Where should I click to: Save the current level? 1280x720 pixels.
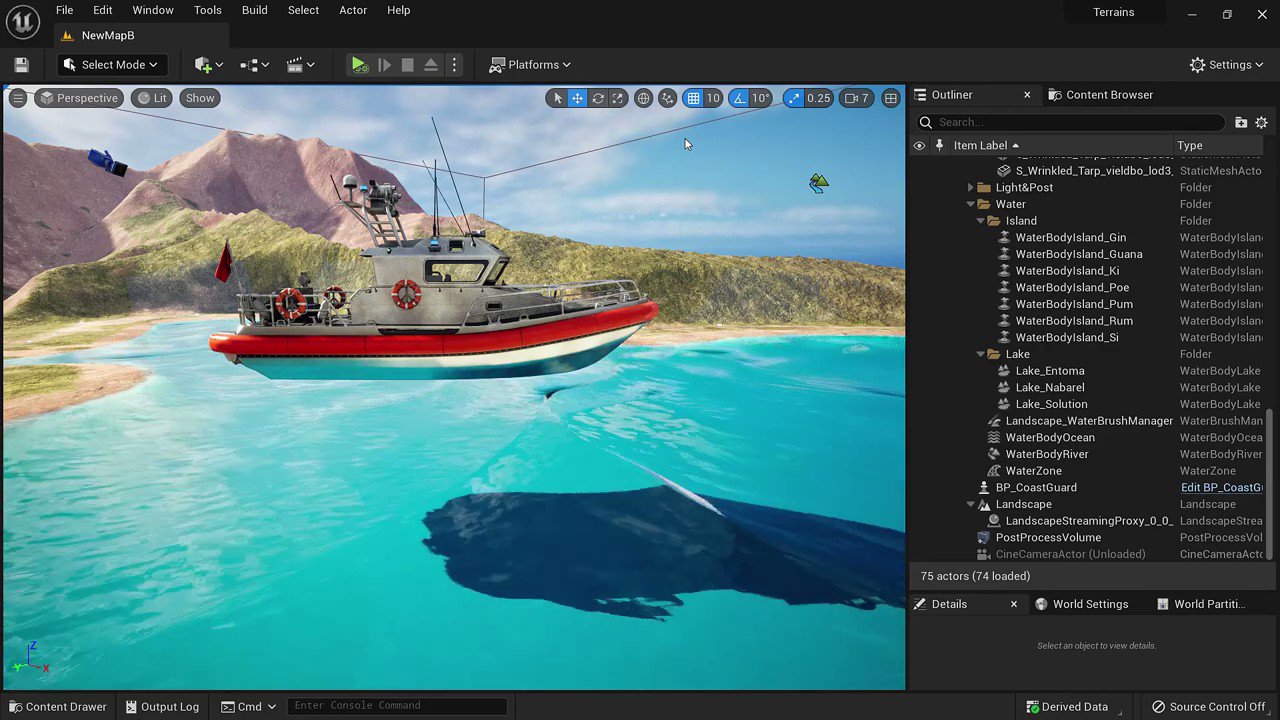point(21,64)
